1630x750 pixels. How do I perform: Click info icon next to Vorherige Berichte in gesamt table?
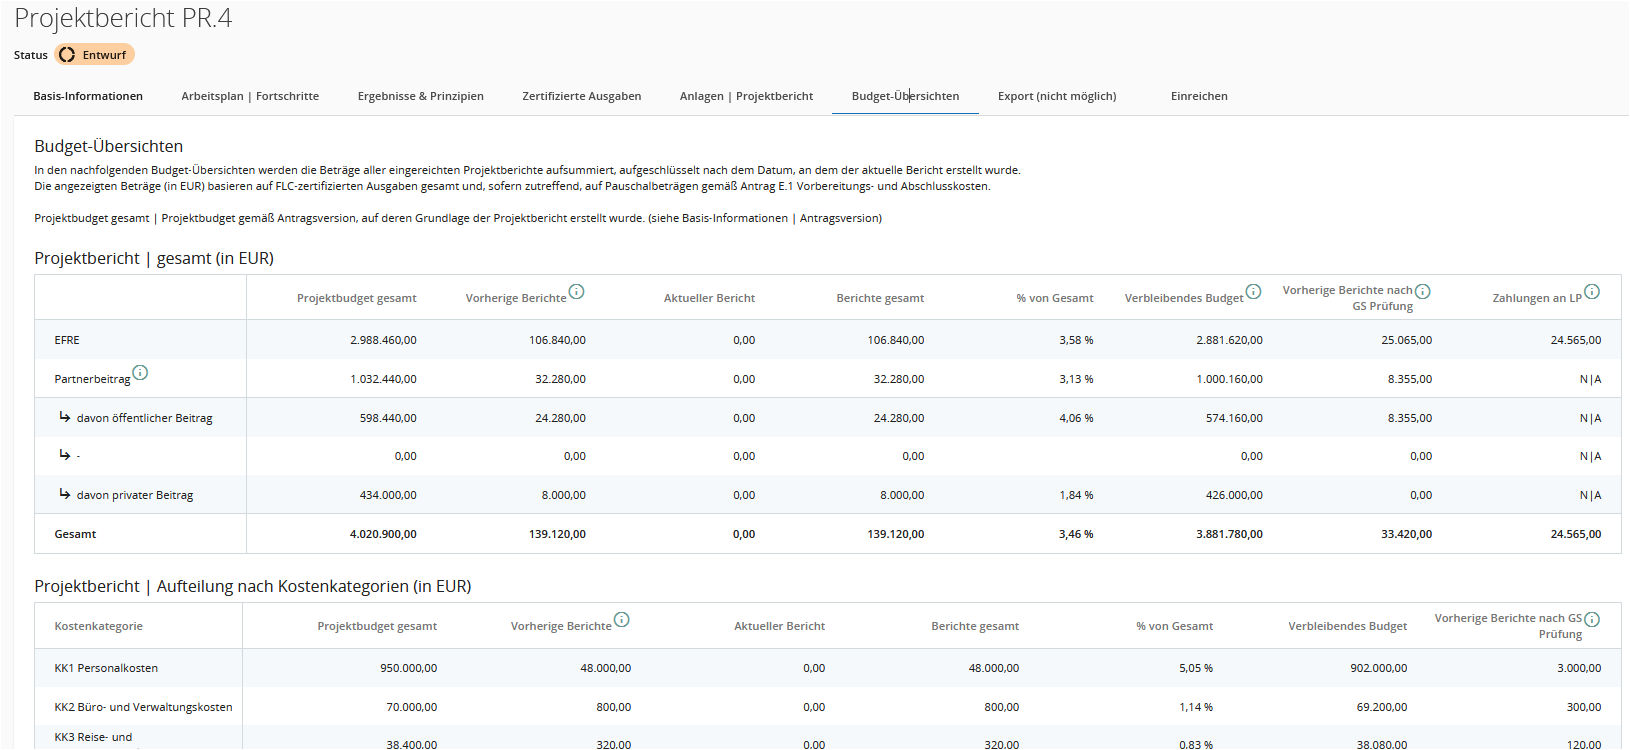click(x=576, y=292)
